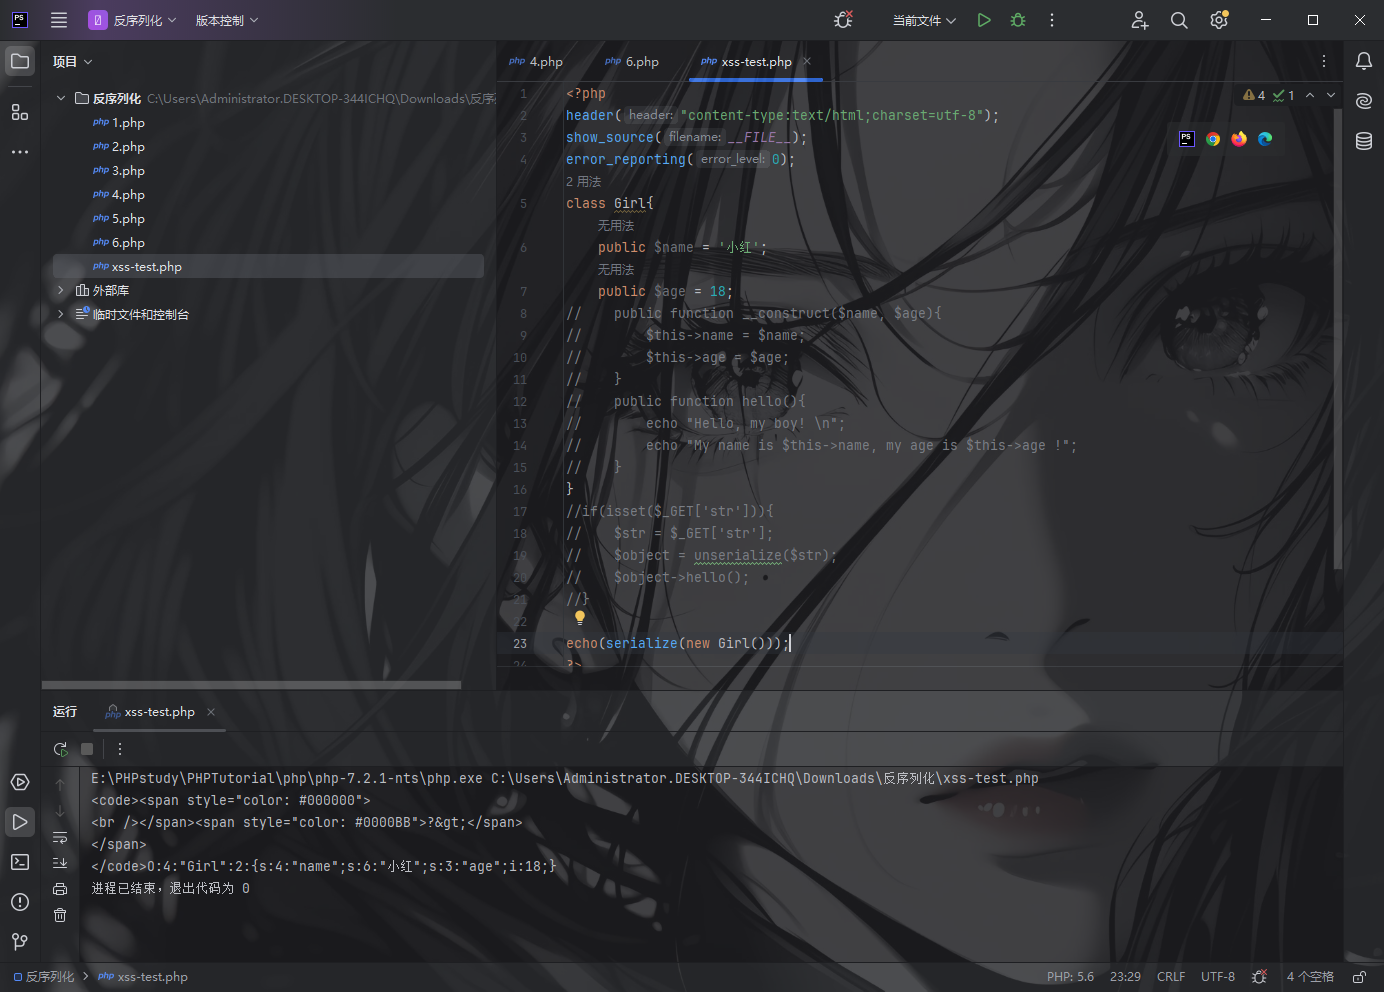
Task: Open the main hamburger menu
Action: click(x=59, y=20)
